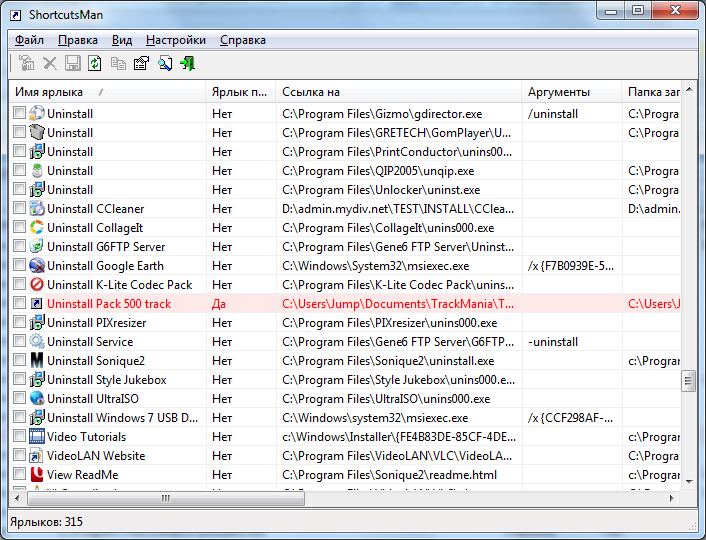Click the delete (X) toolbar icon
This screenshot has width=706, height=540.
pyautogui.click(x=50, y=63)
